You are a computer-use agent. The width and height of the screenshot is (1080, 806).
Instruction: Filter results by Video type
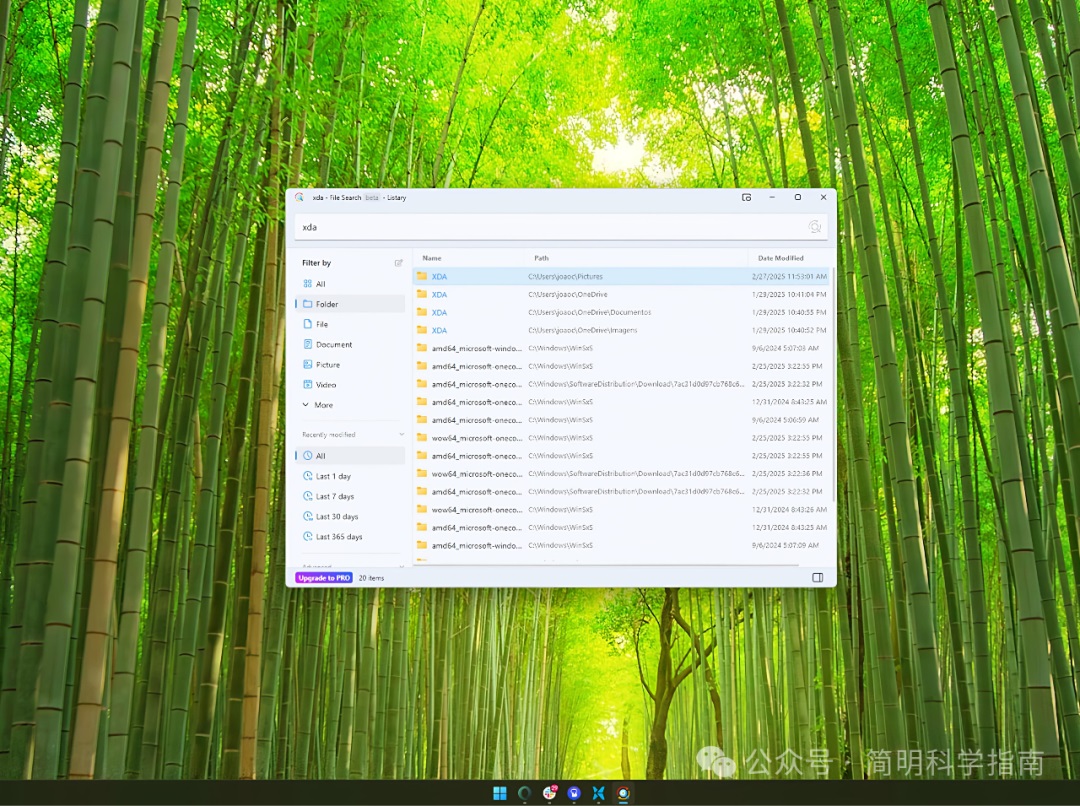(x=326, y=385)
